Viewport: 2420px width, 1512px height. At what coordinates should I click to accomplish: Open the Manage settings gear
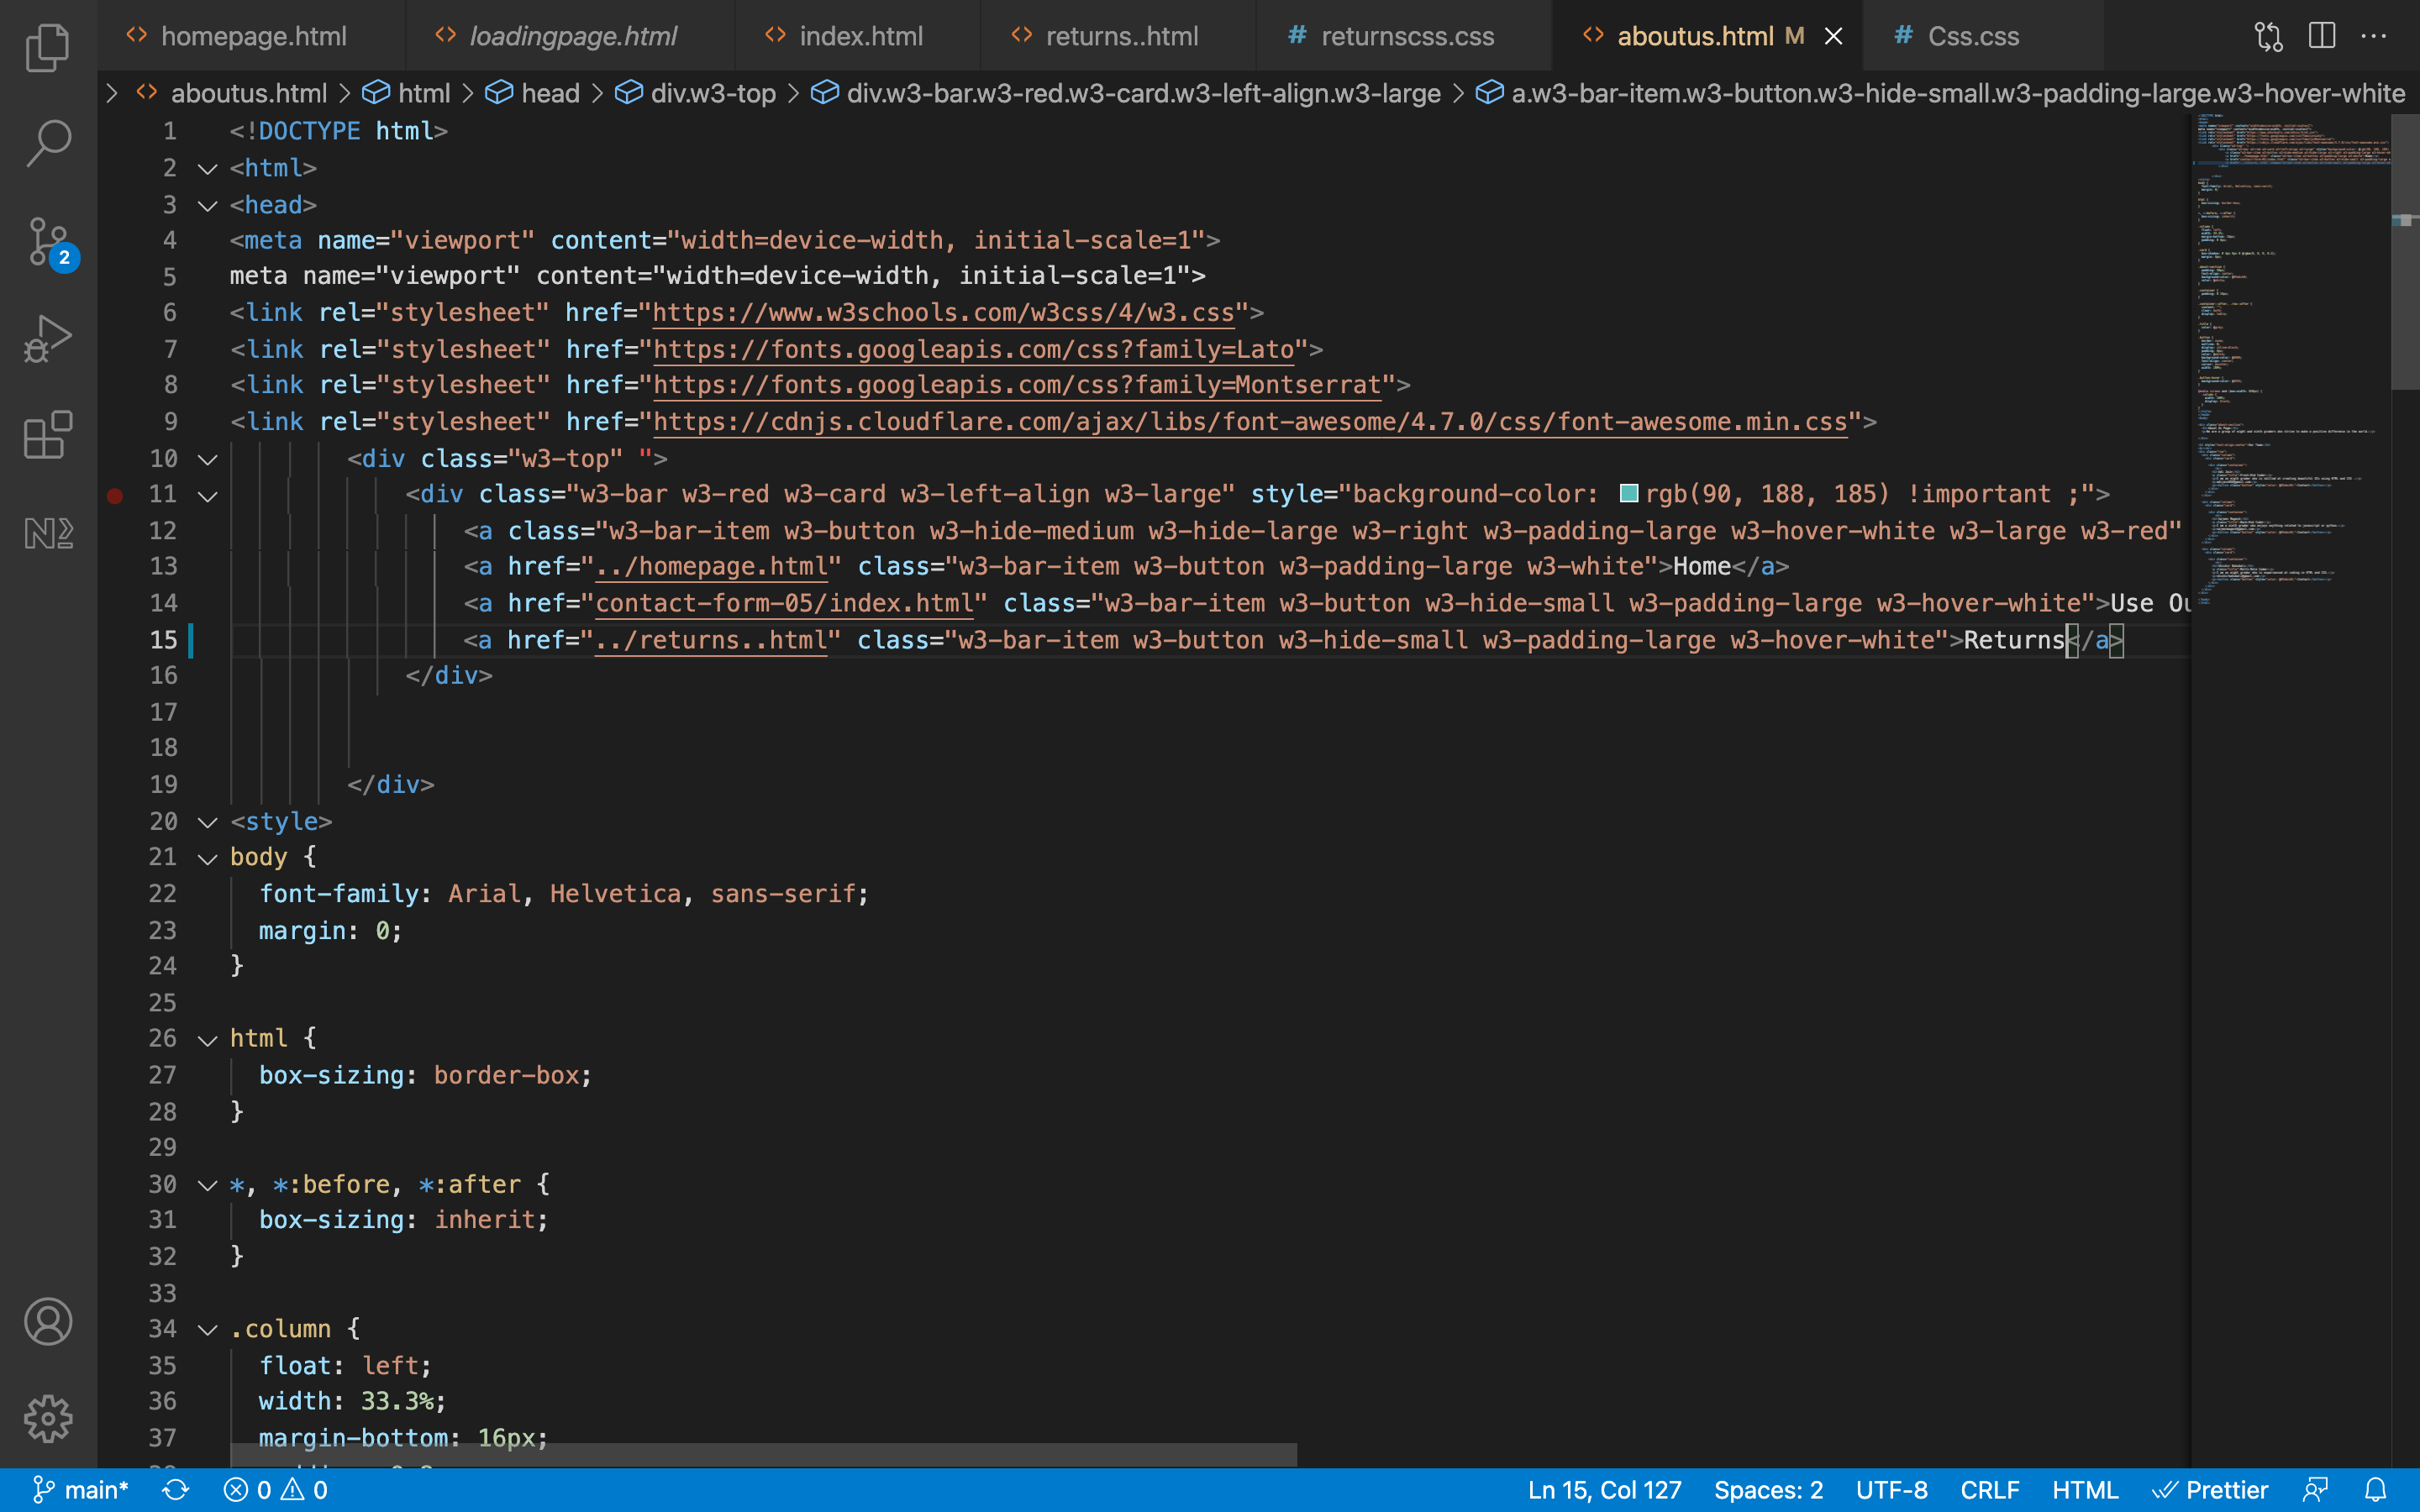47,1419
